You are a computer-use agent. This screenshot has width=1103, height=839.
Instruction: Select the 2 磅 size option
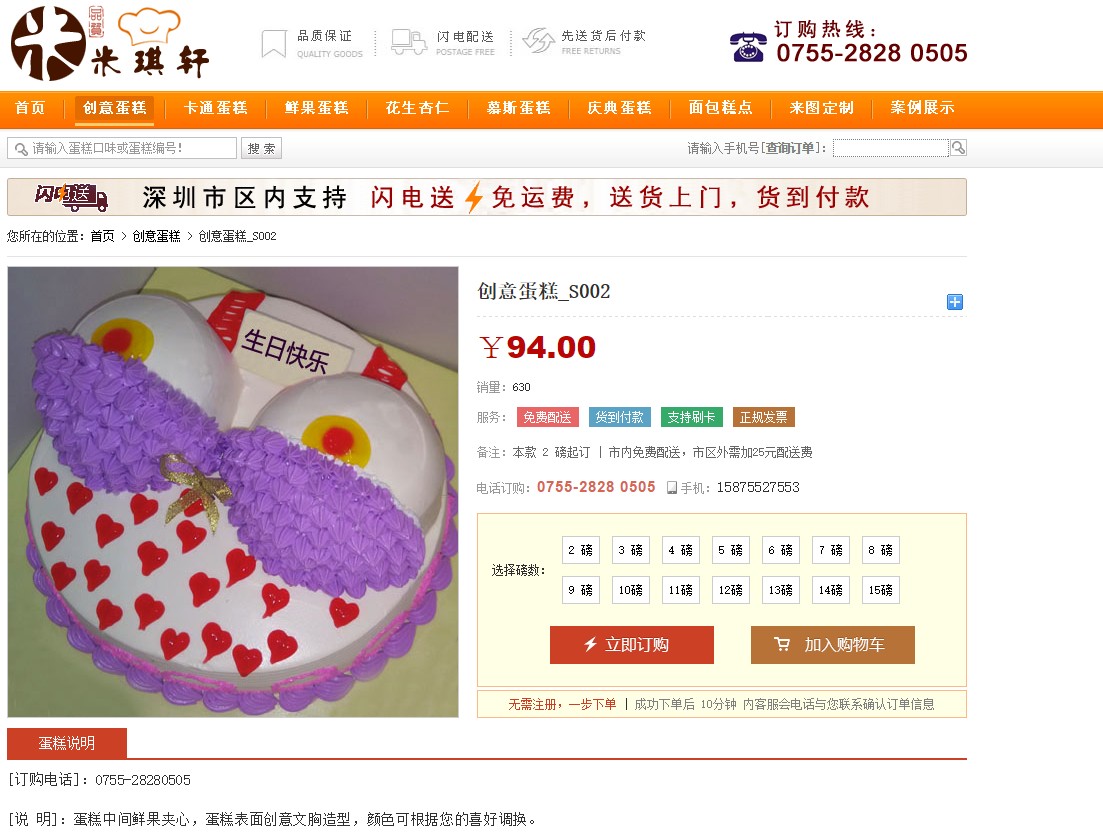tap(580, 550)
